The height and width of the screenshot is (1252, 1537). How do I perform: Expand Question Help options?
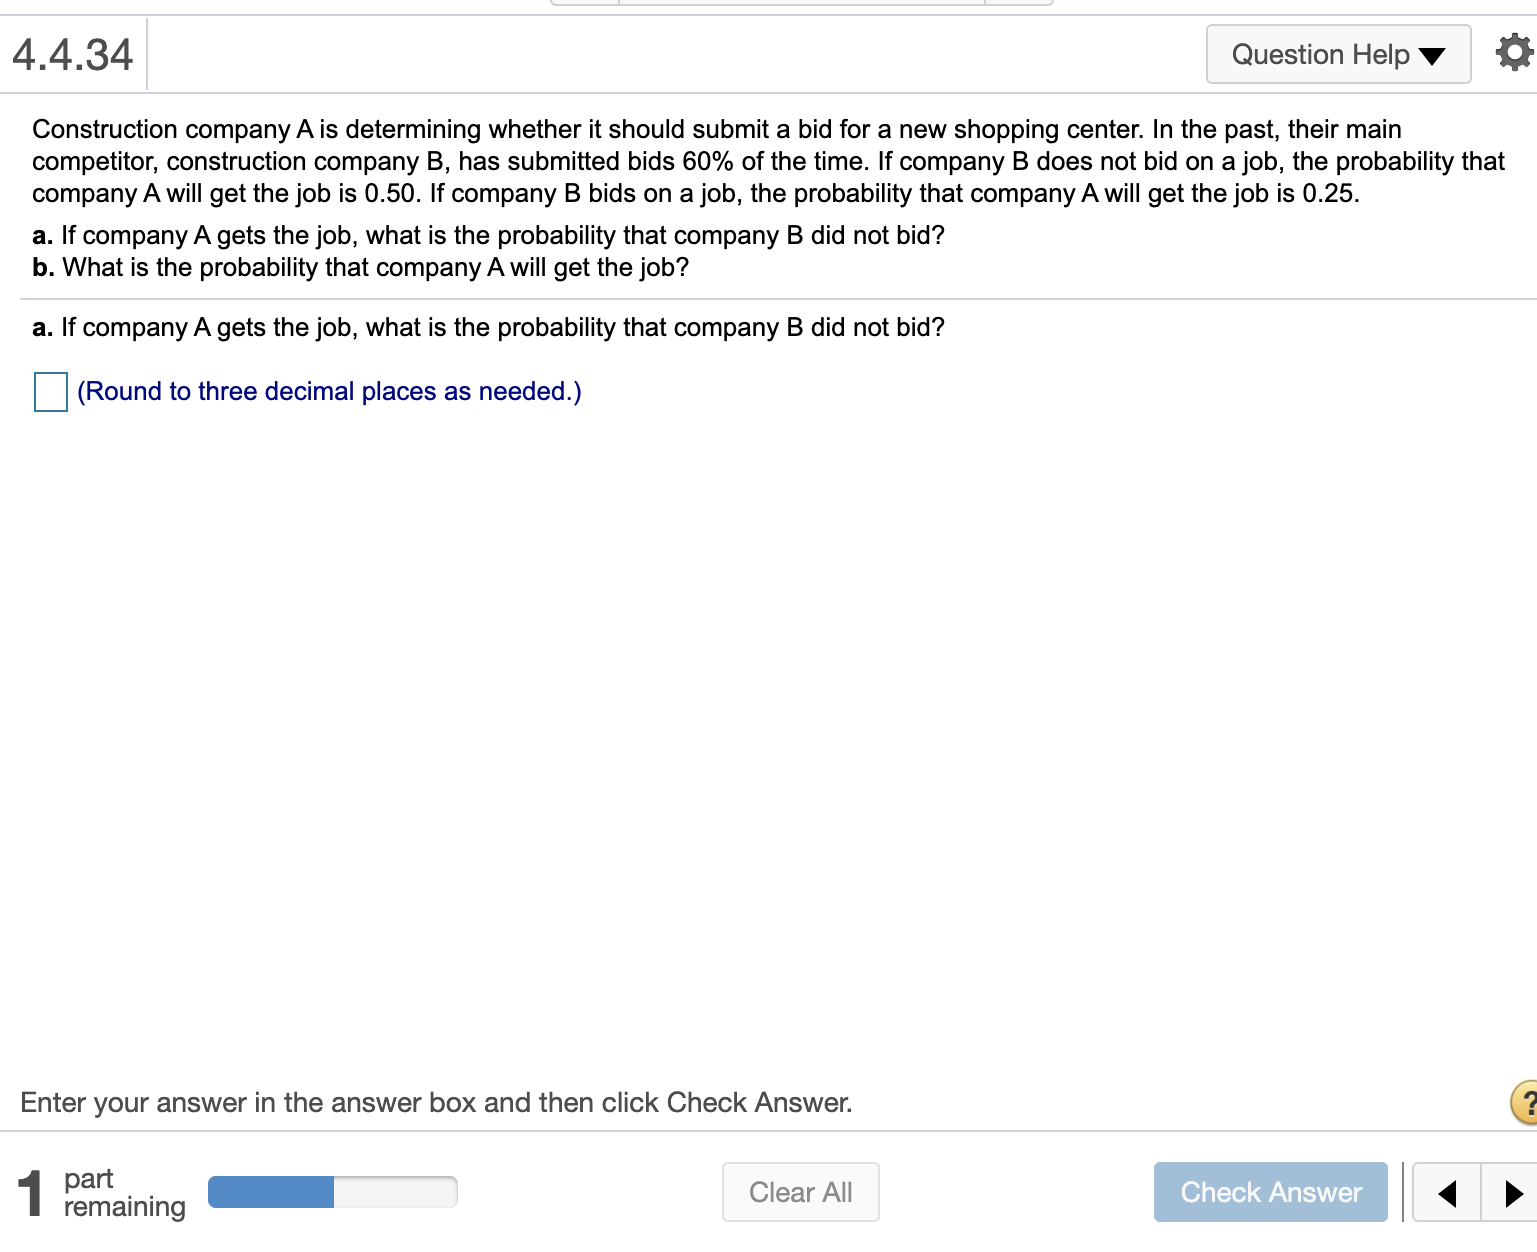click(1337, 55)
